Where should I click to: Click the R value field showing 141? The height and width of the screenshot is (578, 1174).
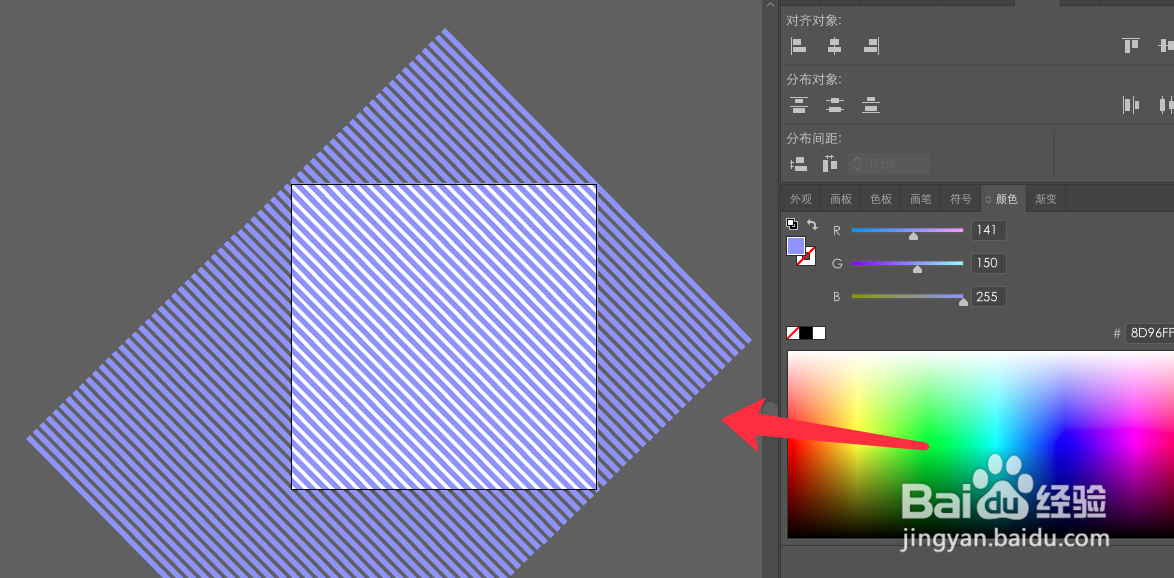988,231
